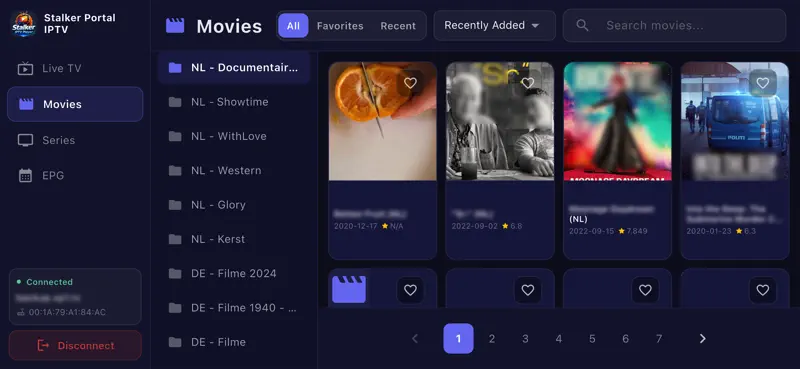Click the EPG calendar icon

pos(25,176)
